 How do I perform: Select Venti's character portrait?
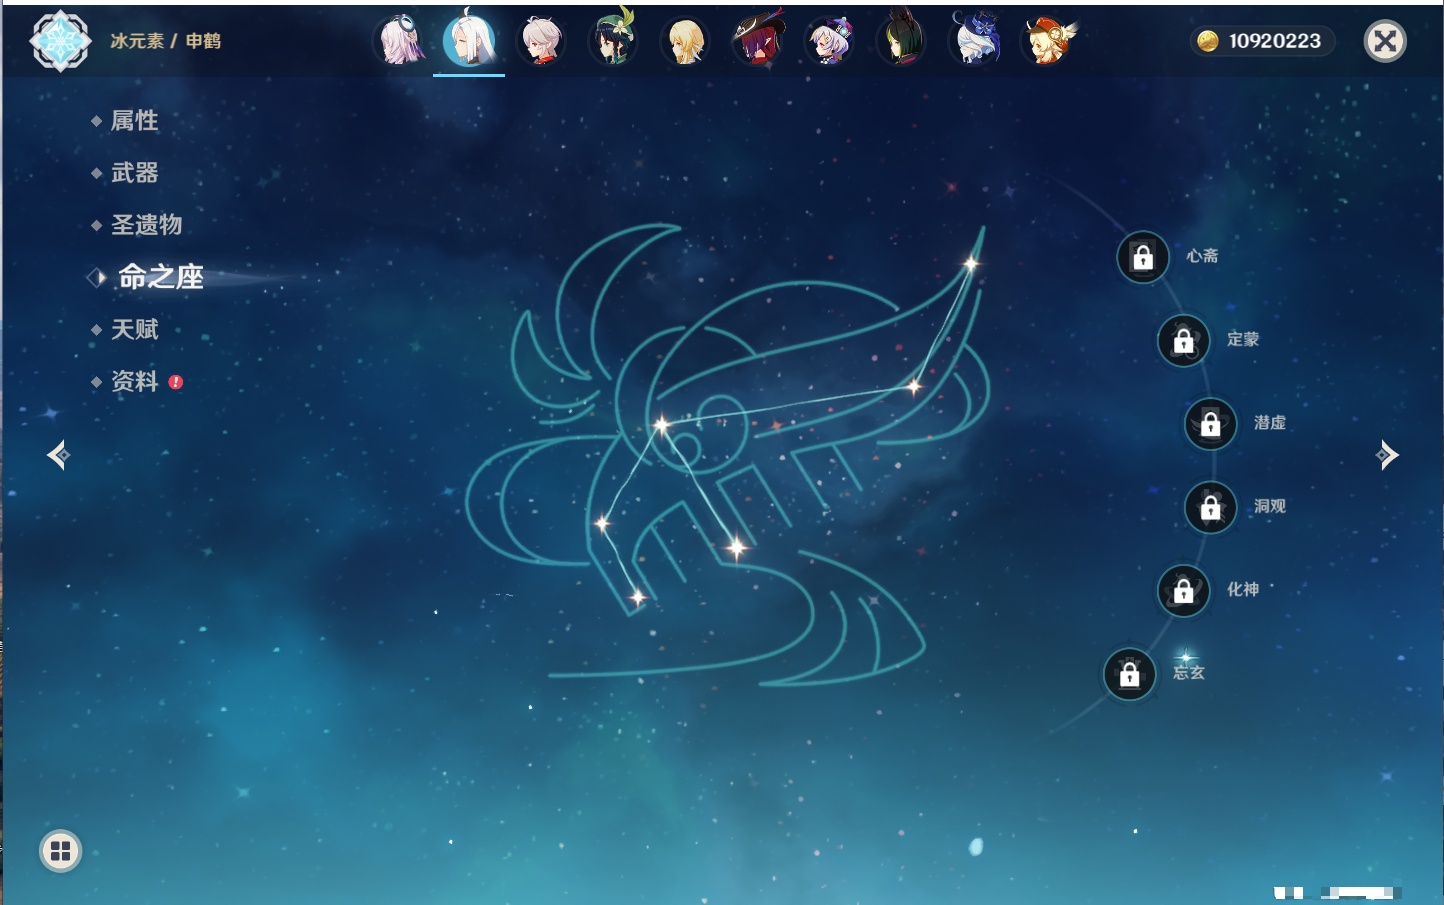click(x=613, y=41)
